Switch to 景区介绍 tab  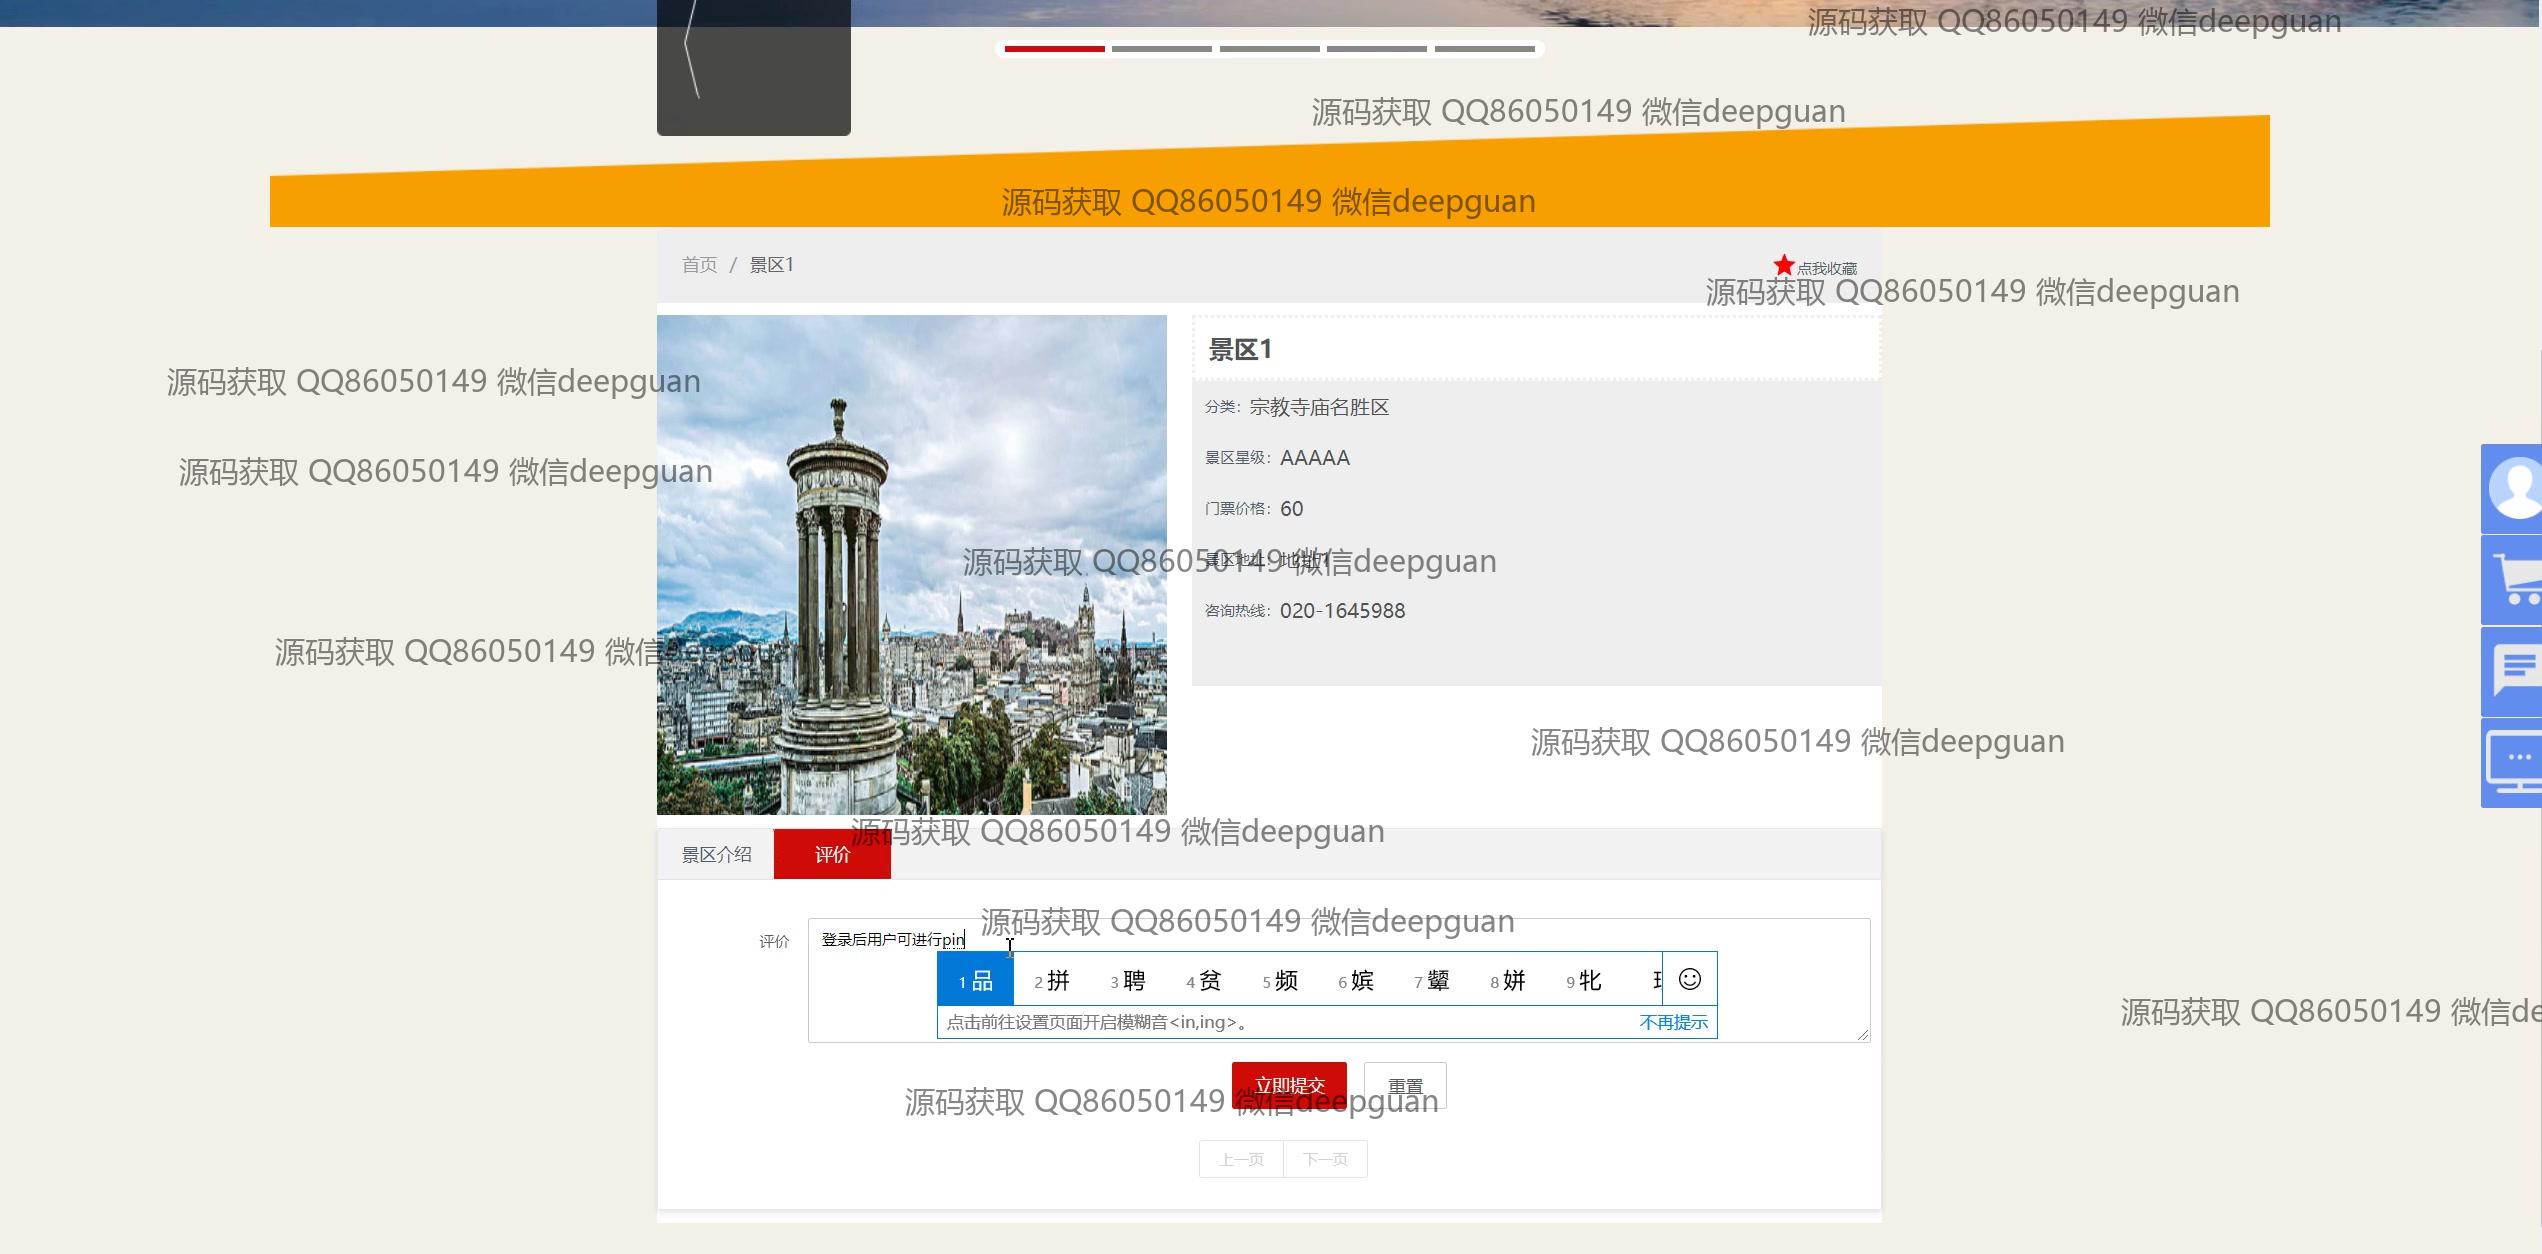(716, 854)
